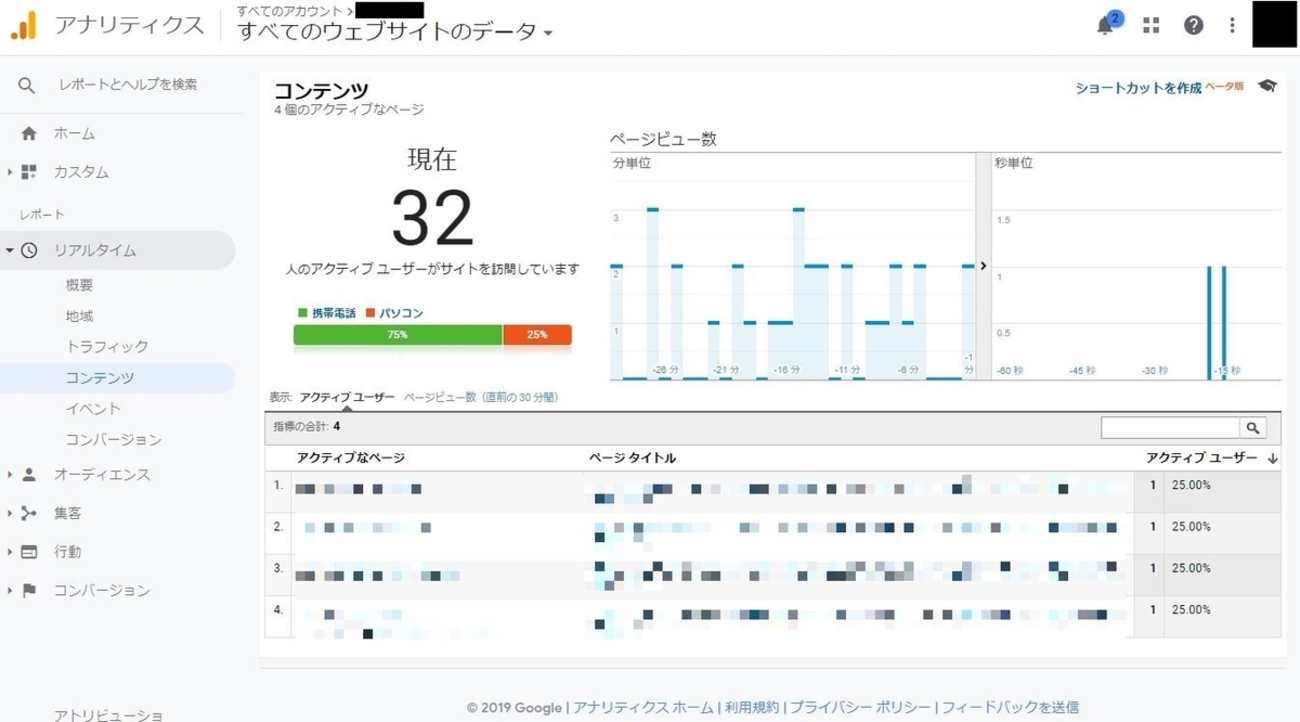Select the コンテンツ realtime report
1300x722 pixels.
point(100,378)
